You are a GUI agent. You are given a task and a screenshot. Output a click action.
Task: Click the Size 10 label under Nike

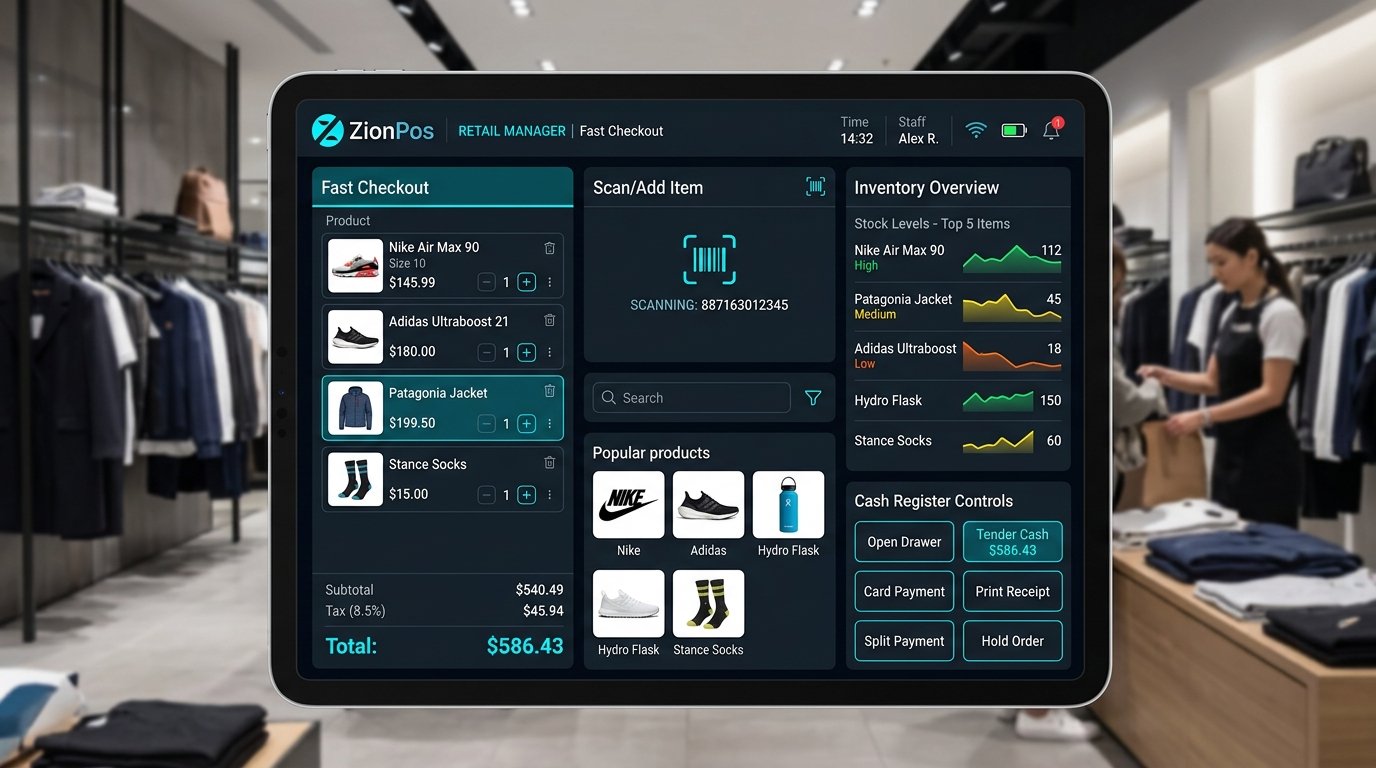pyautogui.click(x=407, y=264)
